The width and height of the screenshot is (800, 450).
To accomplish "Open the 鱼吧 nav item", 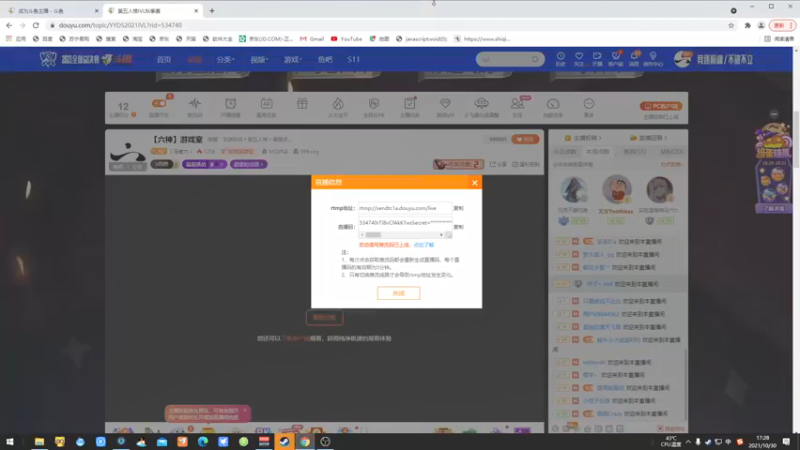I will (x=325, y=60).
